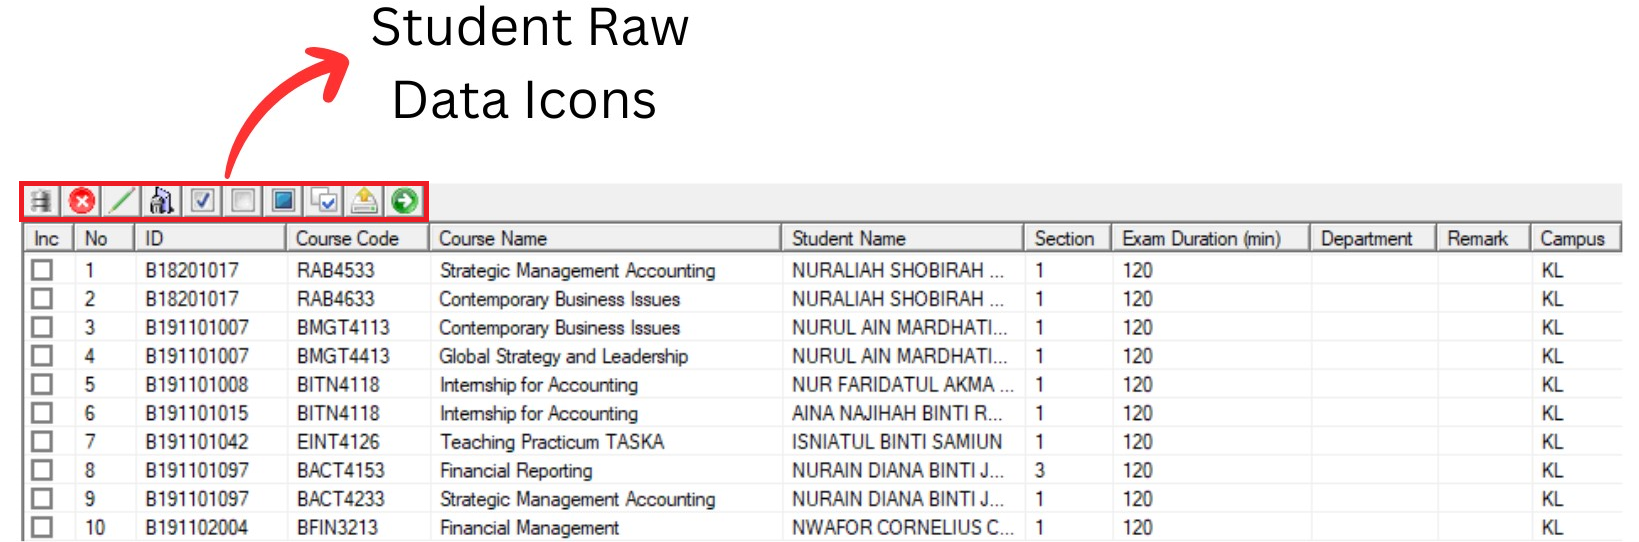Select the Teaching Practicum TASKA course cell
This screenshot has width=1639, height=542.
[x=551, y=442]
